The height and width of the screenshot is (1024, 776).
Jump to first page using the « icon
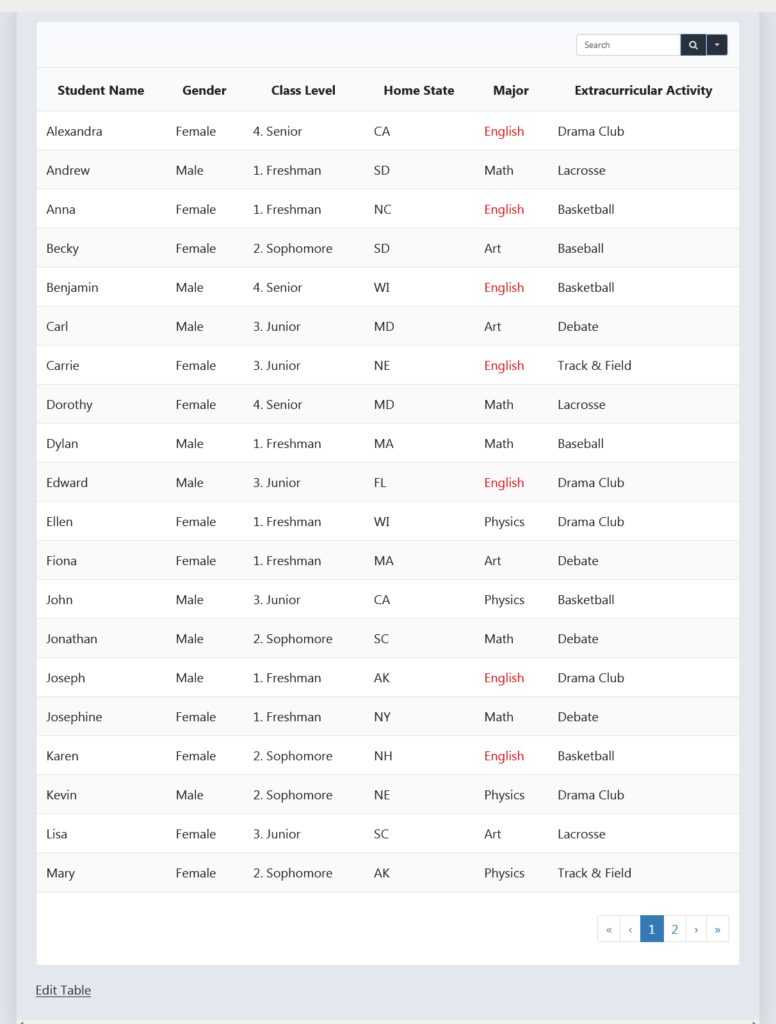point(609,928)
